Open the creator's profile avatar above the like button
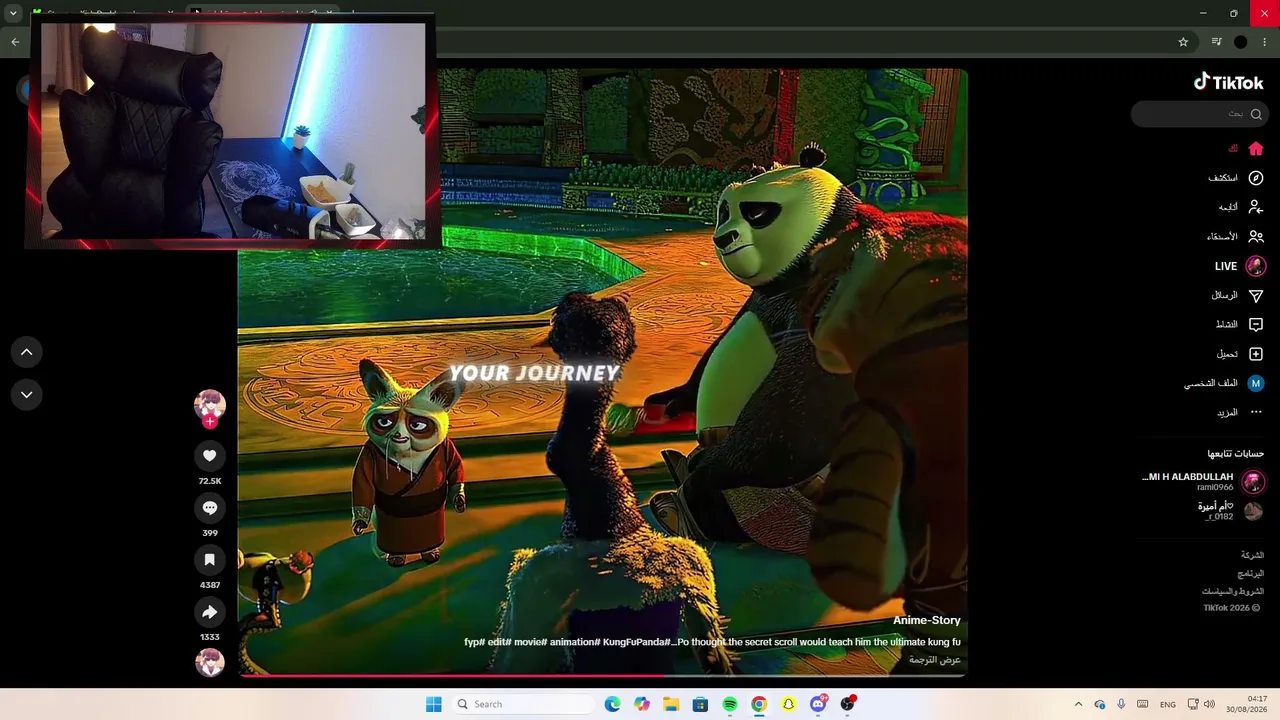 click(x=209, y=405)
